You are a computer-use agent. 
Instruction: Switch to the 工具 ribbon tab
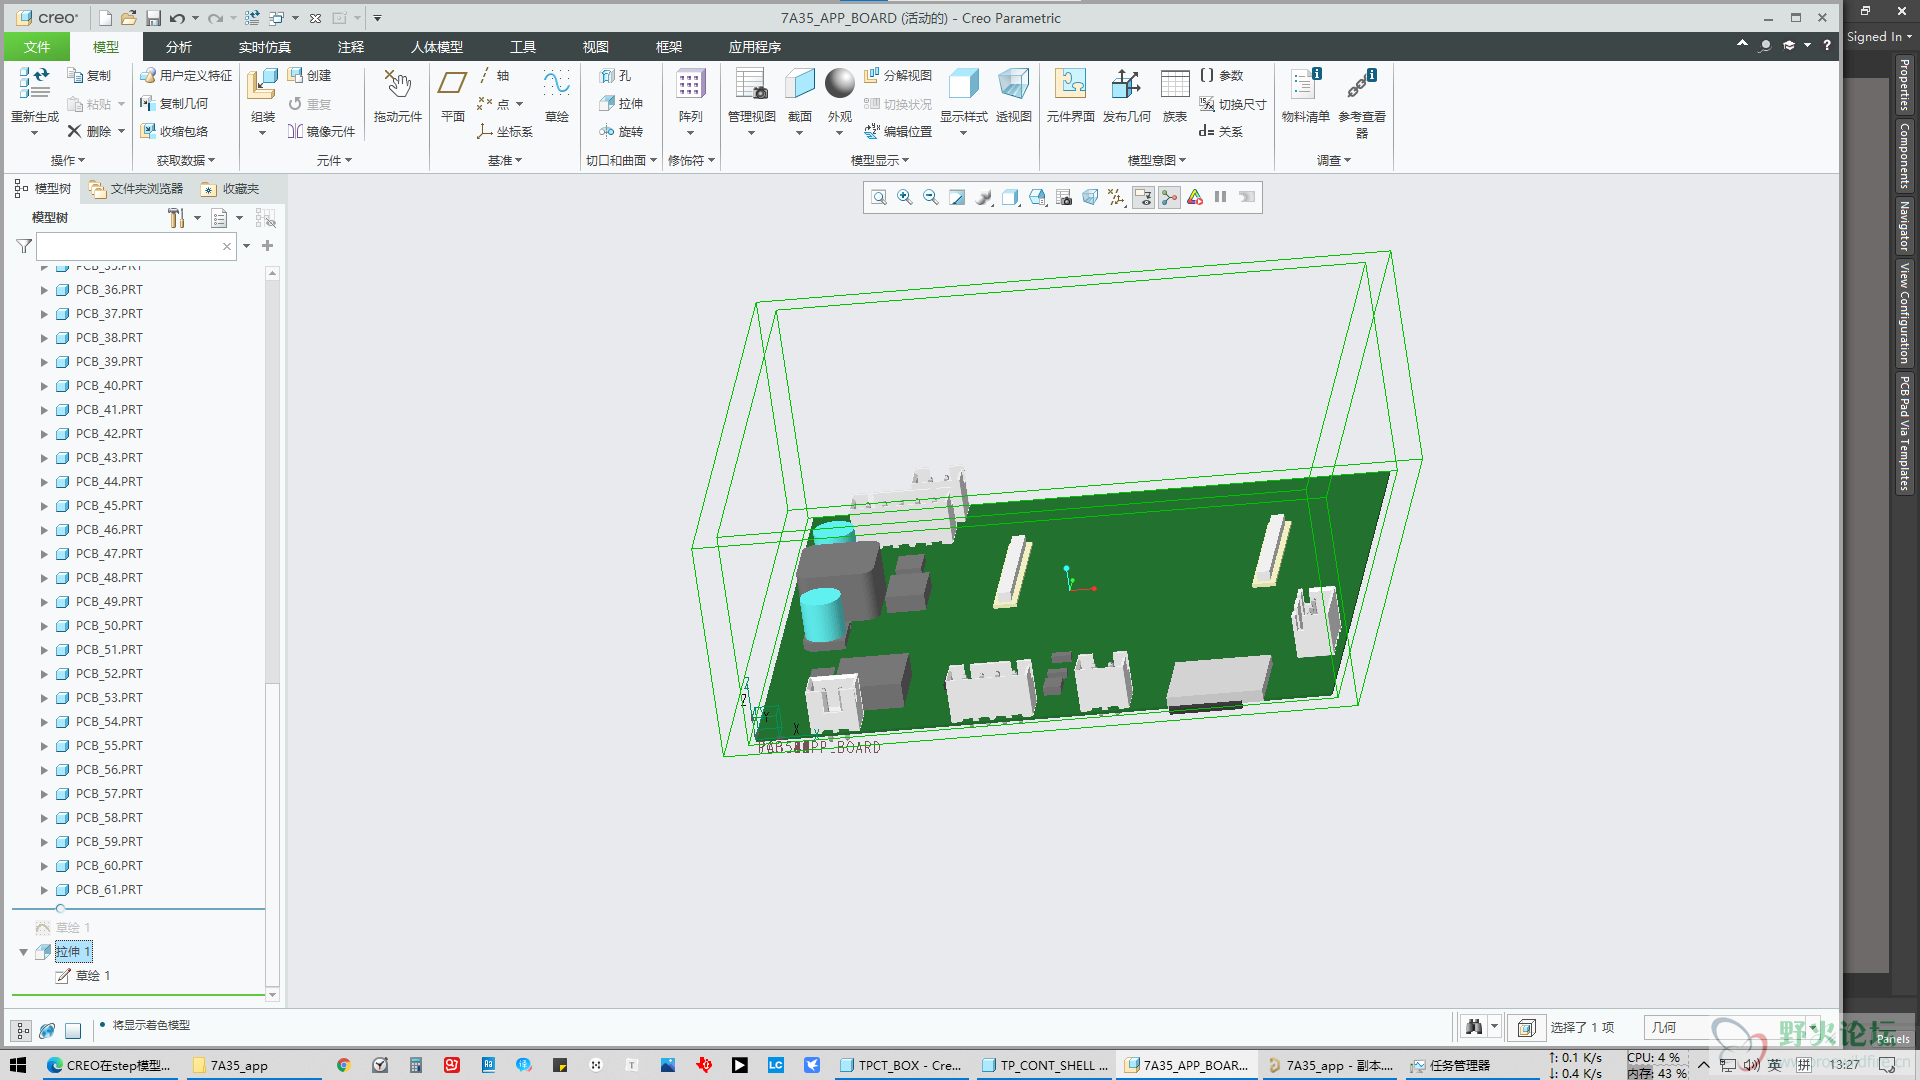click(x=522, y=47)
